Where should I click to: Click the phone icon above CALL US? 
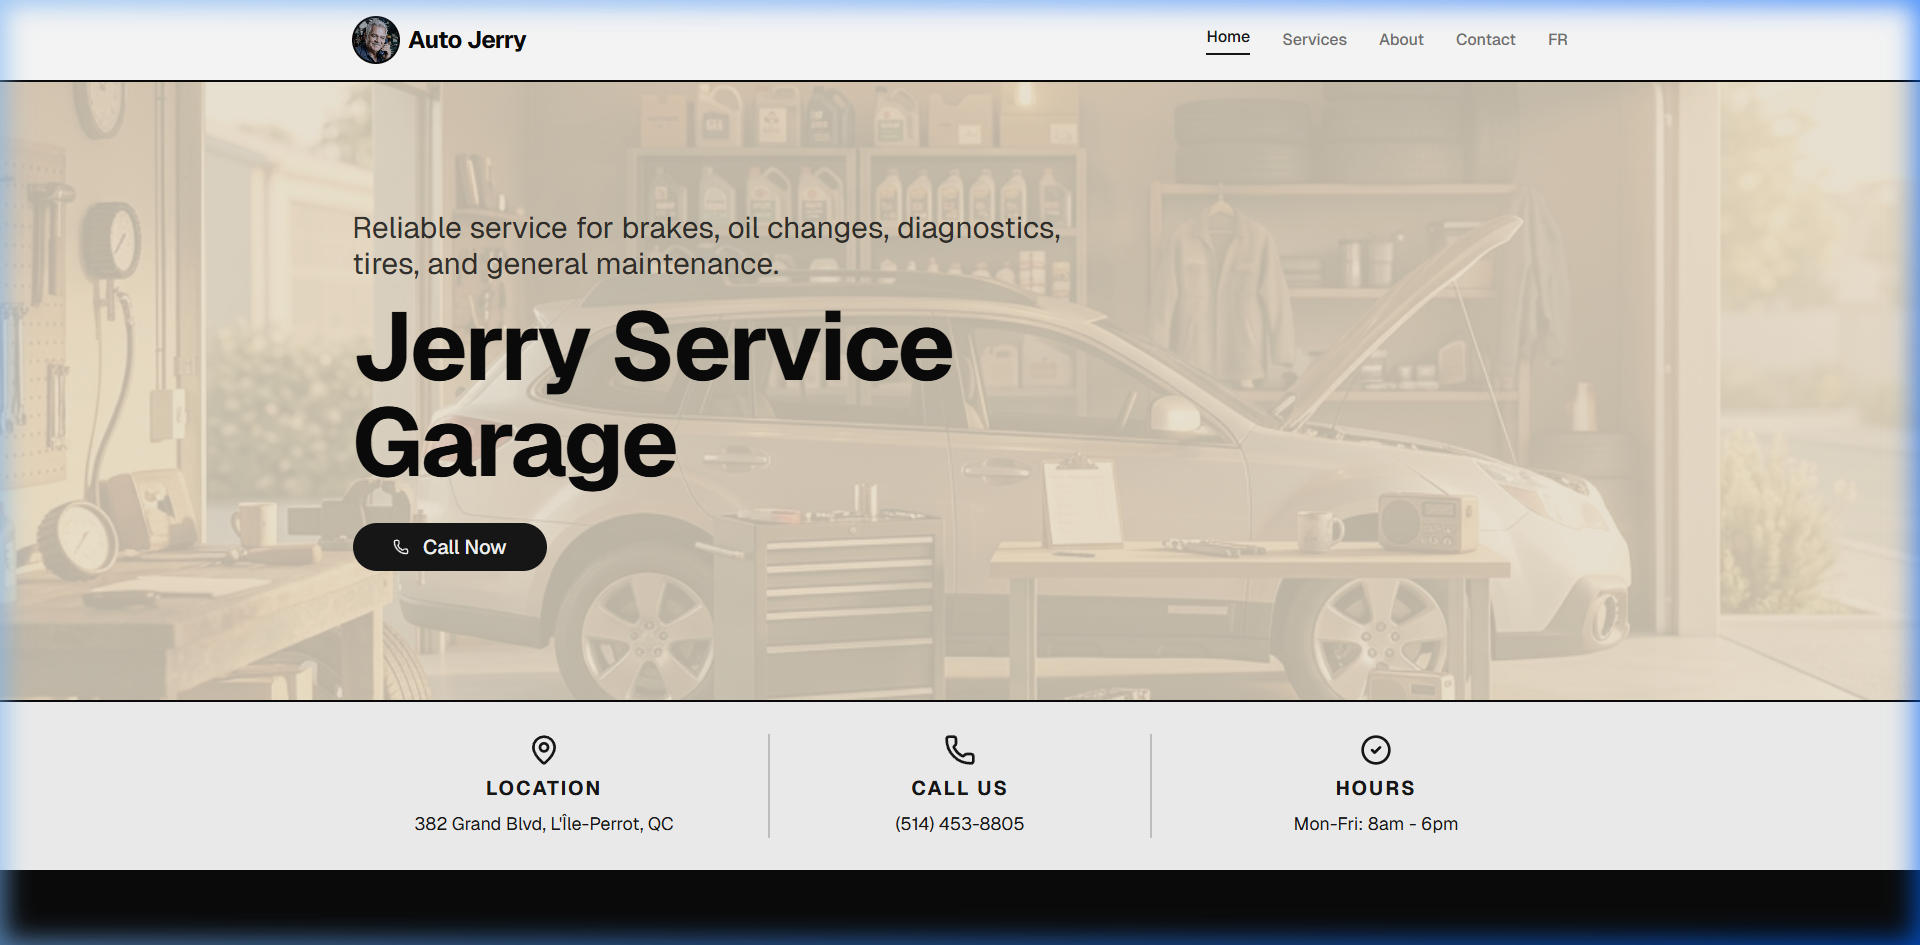[x=959, y=750]
